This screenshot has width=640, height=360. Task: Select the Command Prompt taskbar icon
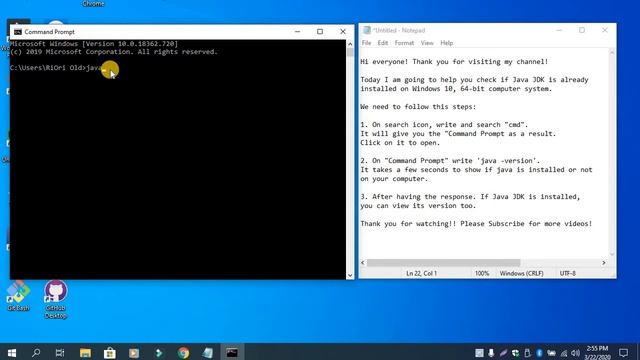[x=232, y=353]
